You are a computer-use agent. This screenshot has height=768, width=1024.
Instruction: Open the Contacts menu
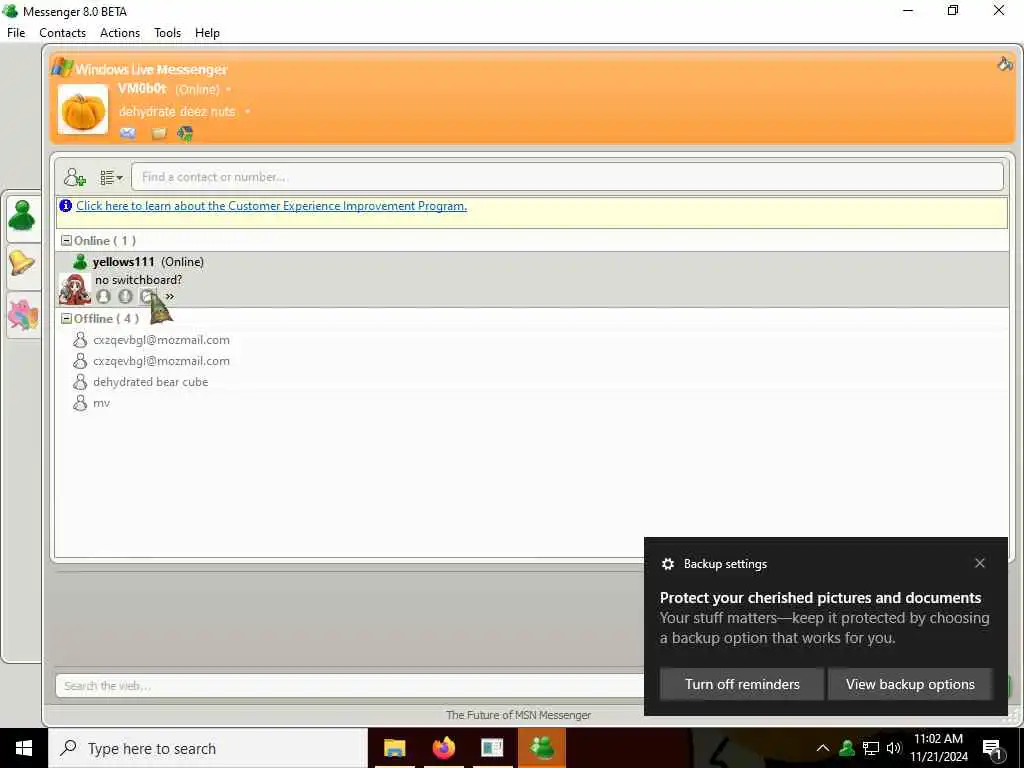63,33
